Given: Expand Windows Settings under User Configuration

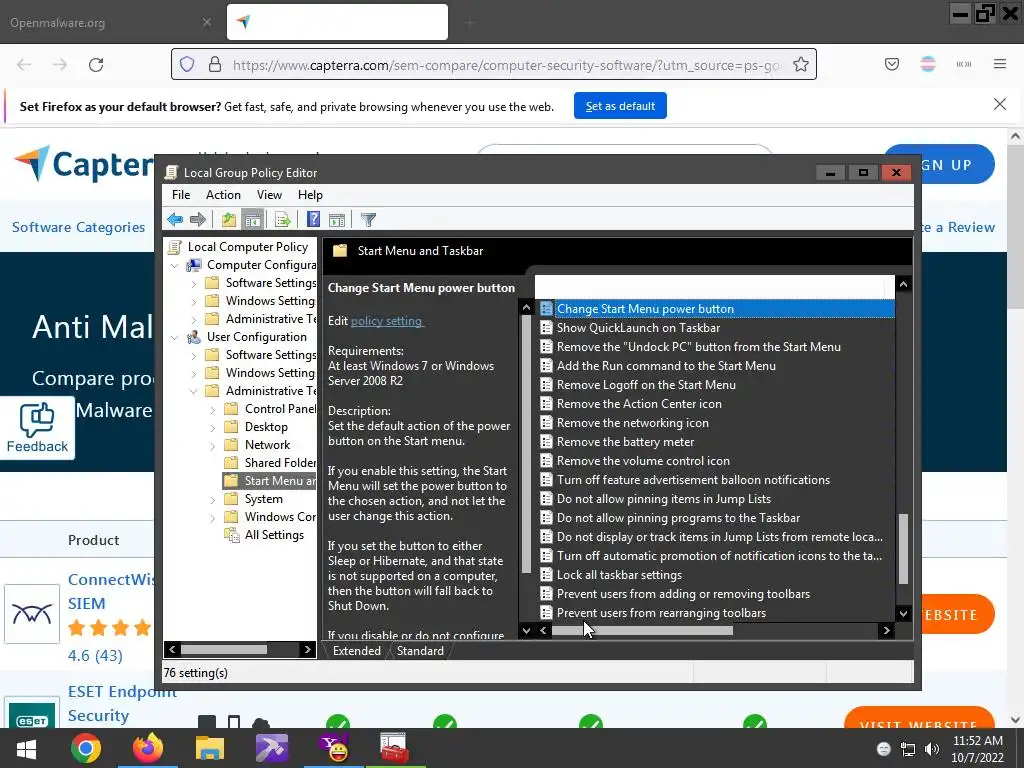Looking at the screenshot, I should point(193,374).
